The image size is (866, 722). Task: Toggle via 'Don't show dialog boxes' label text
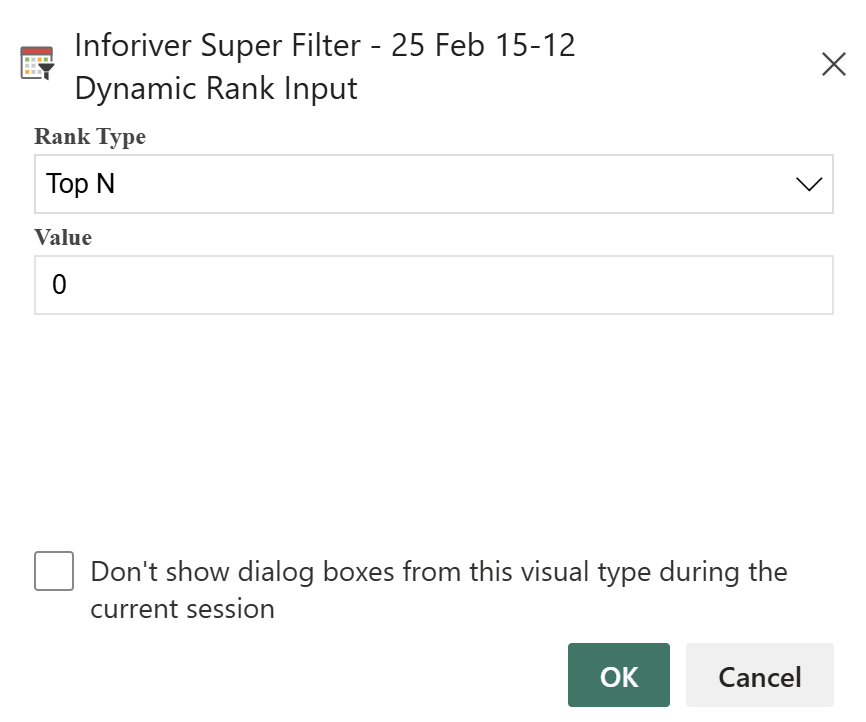[439, 572]
